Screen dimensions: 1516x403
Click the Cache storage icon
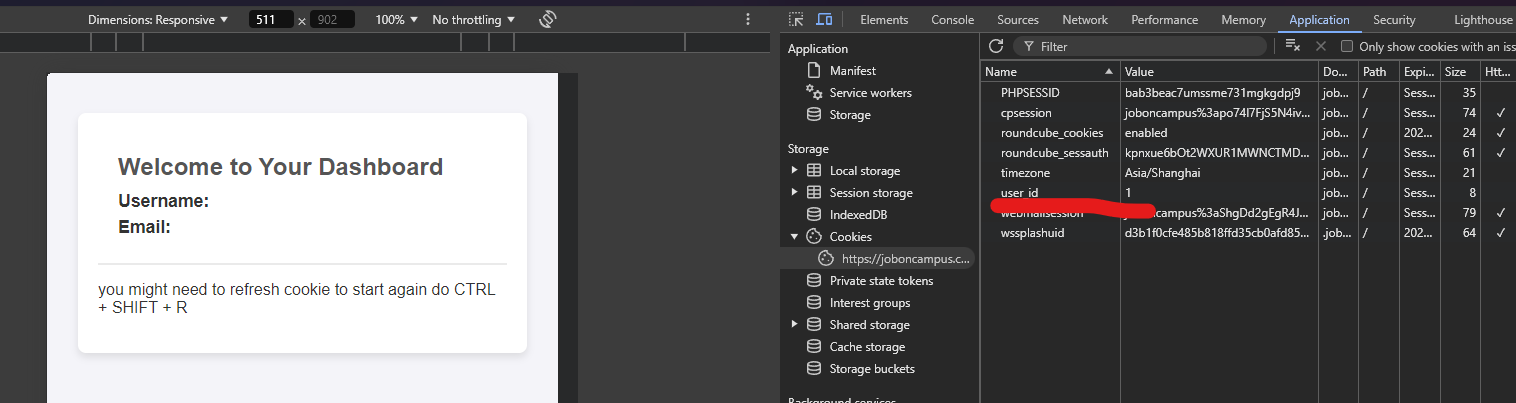pyautogui.click(x=814, y=347)
